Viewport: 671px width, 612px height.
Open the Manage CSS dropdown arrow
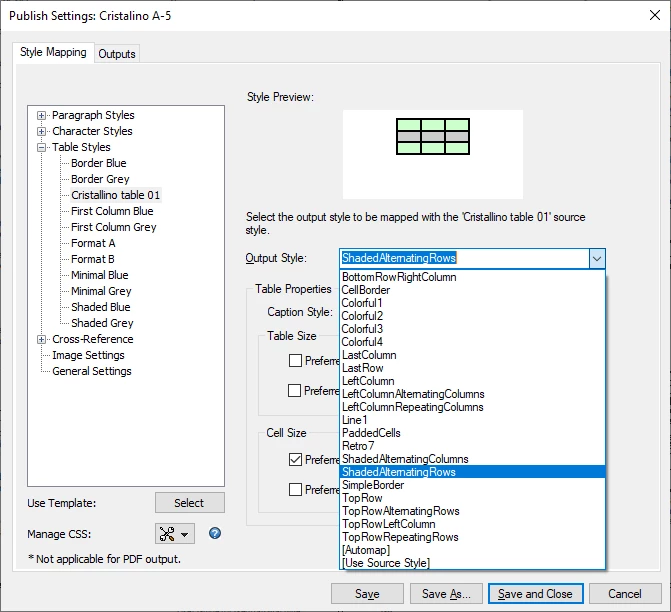click(x=184, y=535)
